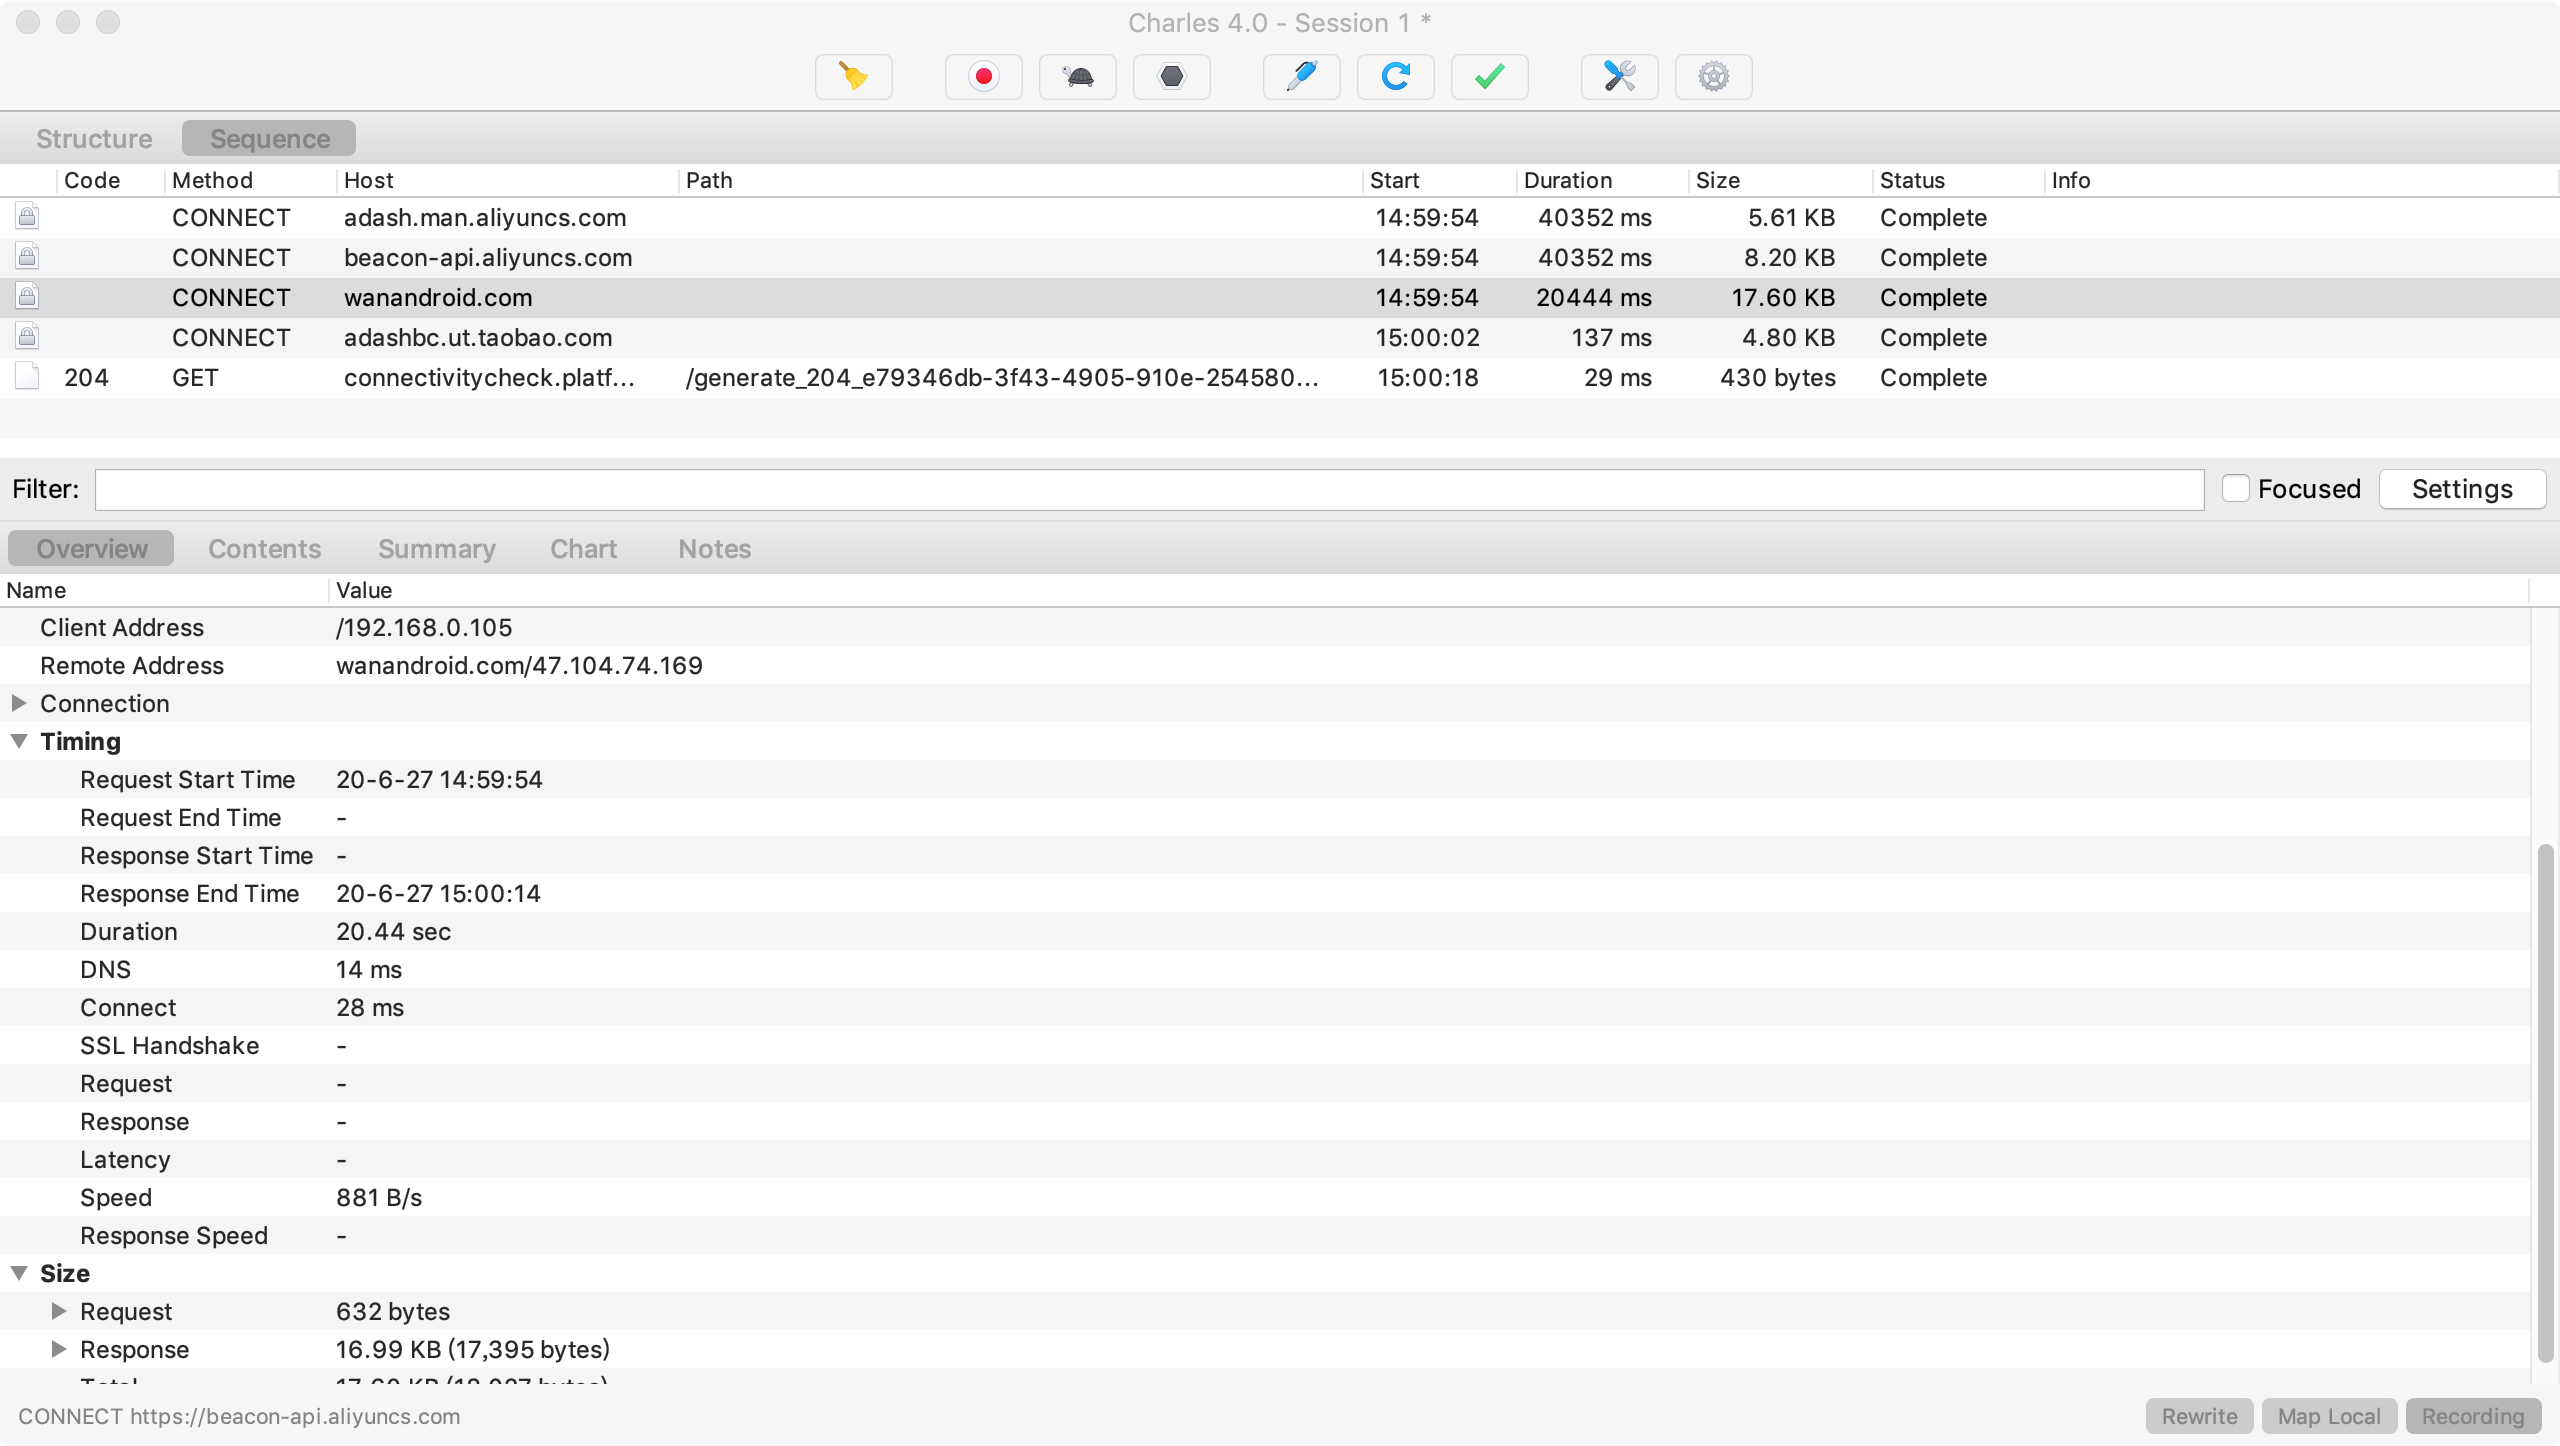2560x1446 pixels.
Task: Open the Contents tab
Action: (x=264, y=548)
